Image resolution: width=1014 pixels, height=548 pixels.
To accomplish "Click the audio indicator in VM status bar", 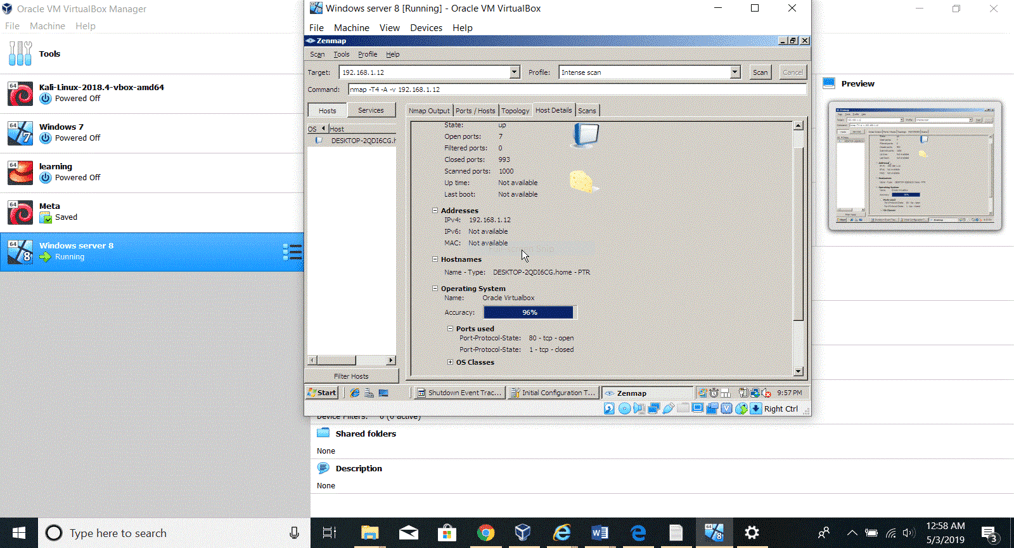I will point(639,409).
